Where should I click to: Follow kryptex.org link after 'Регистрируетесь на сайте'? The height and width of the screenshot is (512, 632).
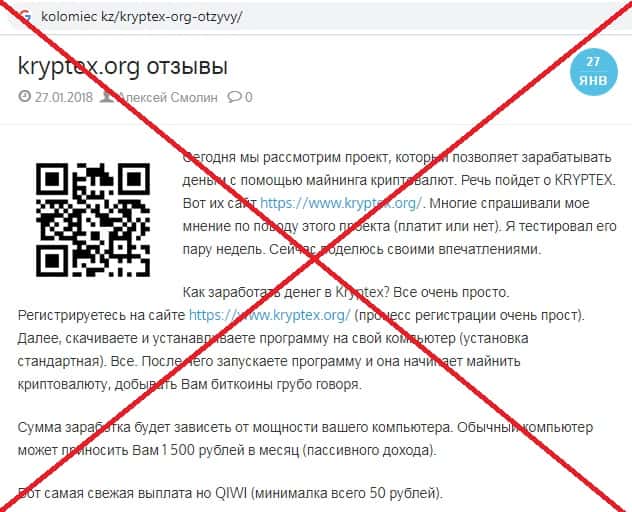(270, 315)
